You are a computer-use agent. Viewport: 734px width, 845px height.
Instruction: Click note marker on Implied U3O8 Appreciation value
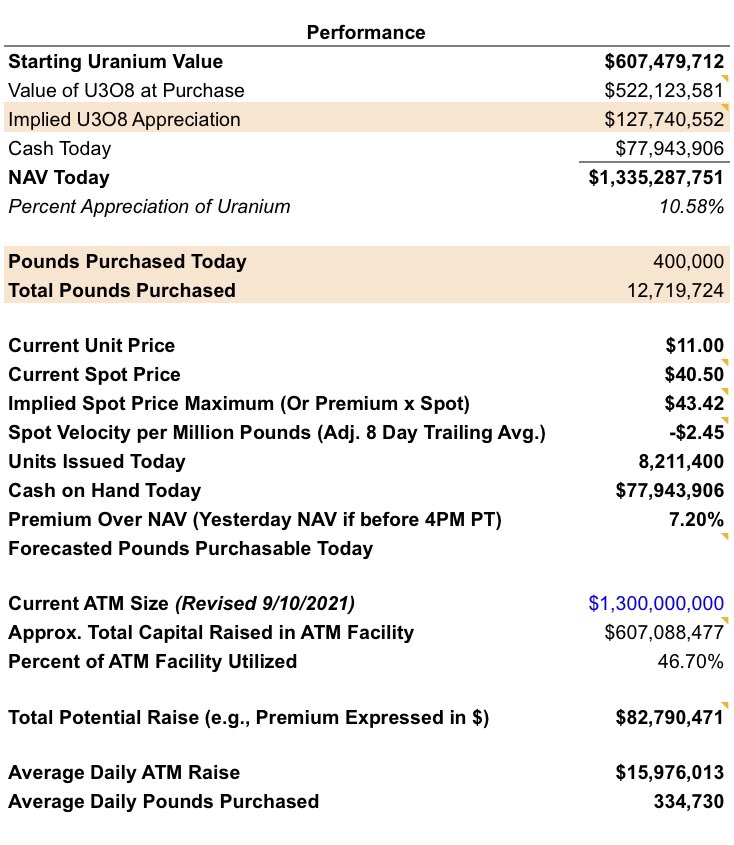click(727, 107)
